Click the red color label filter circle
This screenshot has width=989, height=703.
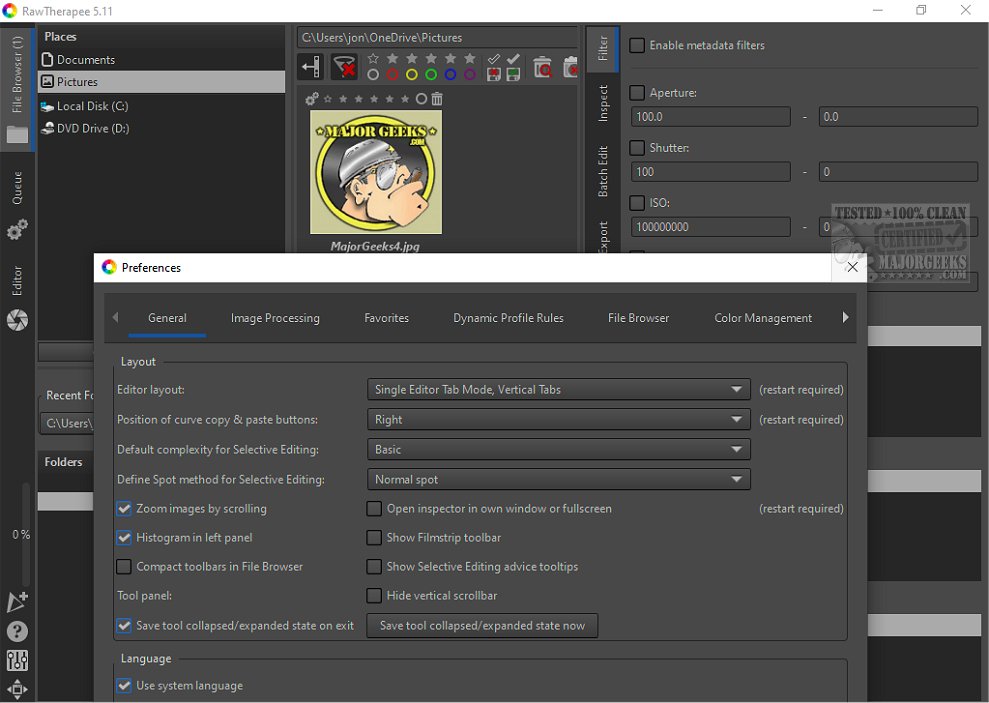click(x=392, y=75)
